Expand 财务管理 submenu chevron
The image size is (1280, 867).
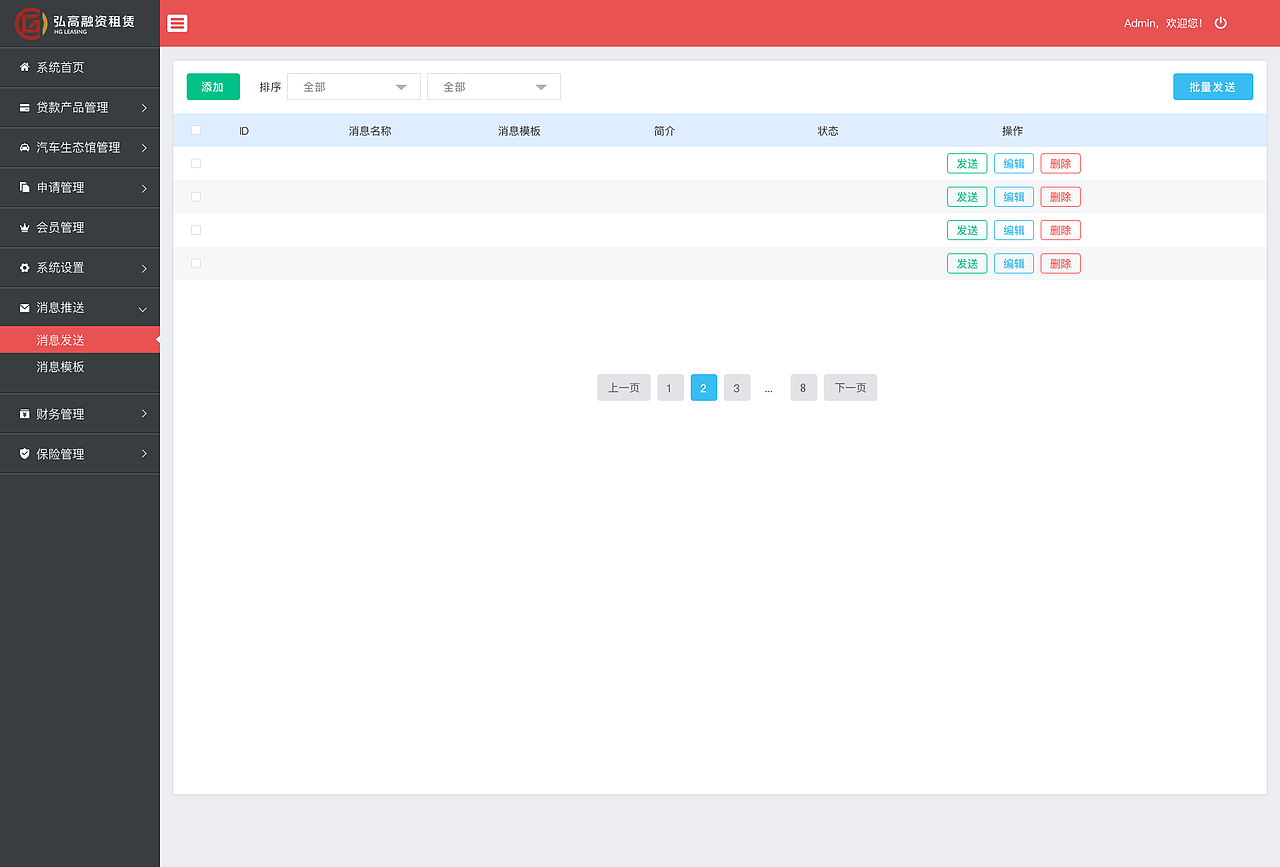click(x=144, y=414)
